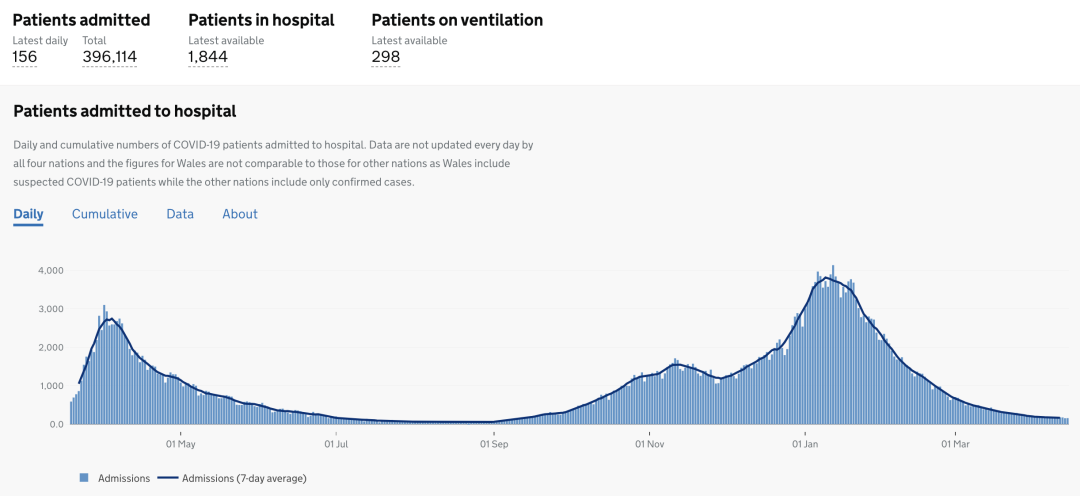Click the Patients in hospital heading
The image size is (1080, 496).
coord(262,20)
